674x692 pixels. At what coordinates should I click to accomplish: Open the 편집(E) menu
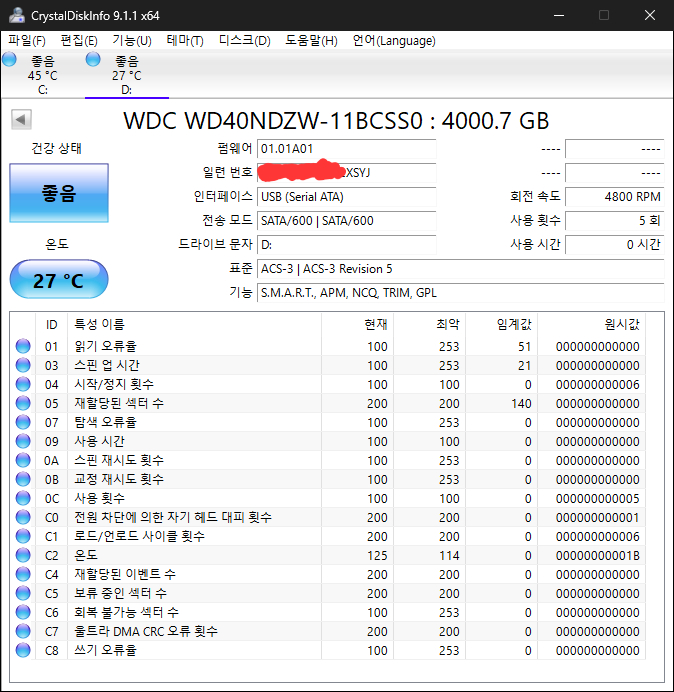click(x=79, y=41)
